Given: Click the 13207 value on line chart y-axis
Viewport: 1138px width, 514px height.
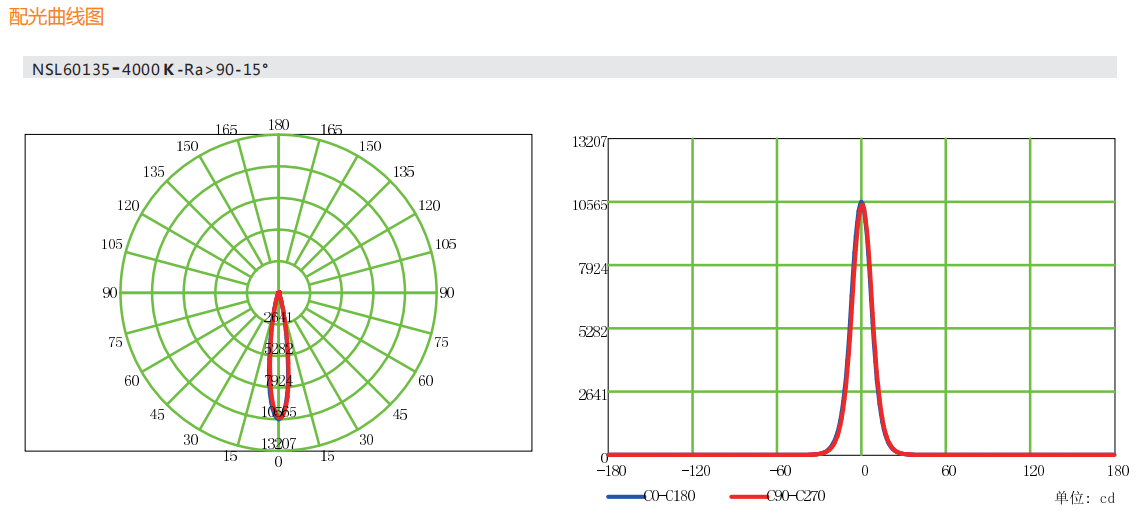Looking at the screenshot, I should 590,142.
